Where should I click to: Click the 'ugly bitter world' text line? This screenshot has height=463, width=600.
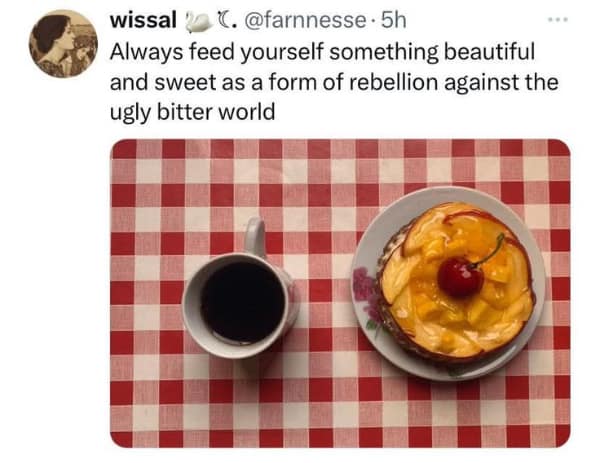(192, 113)
